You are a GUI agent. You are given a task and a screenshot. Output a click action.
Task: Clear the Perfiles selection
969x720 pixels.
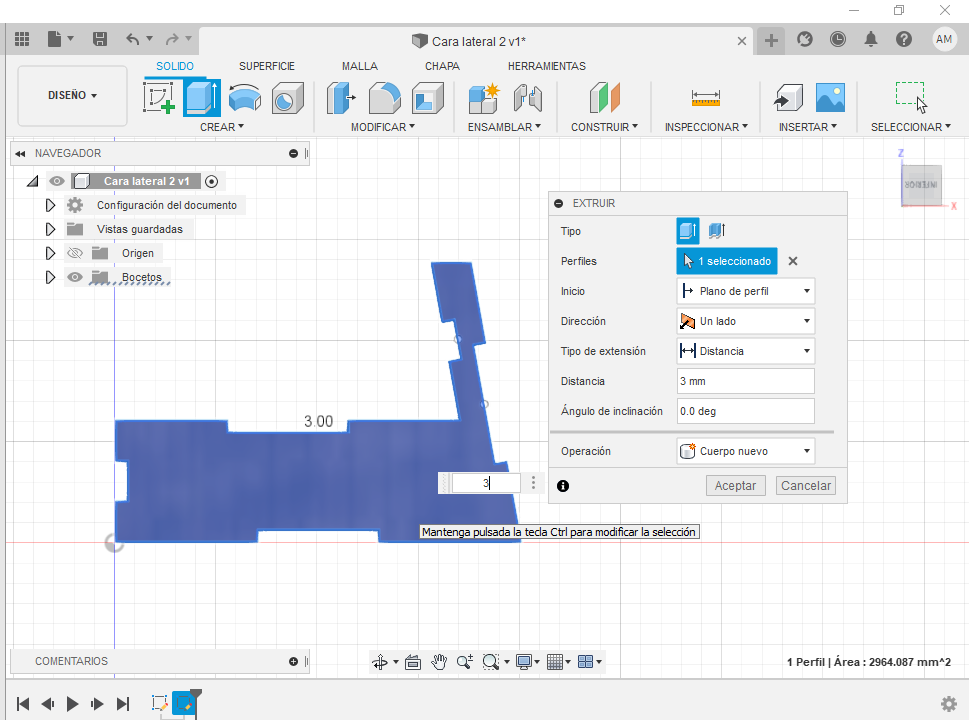pos(793,261)
